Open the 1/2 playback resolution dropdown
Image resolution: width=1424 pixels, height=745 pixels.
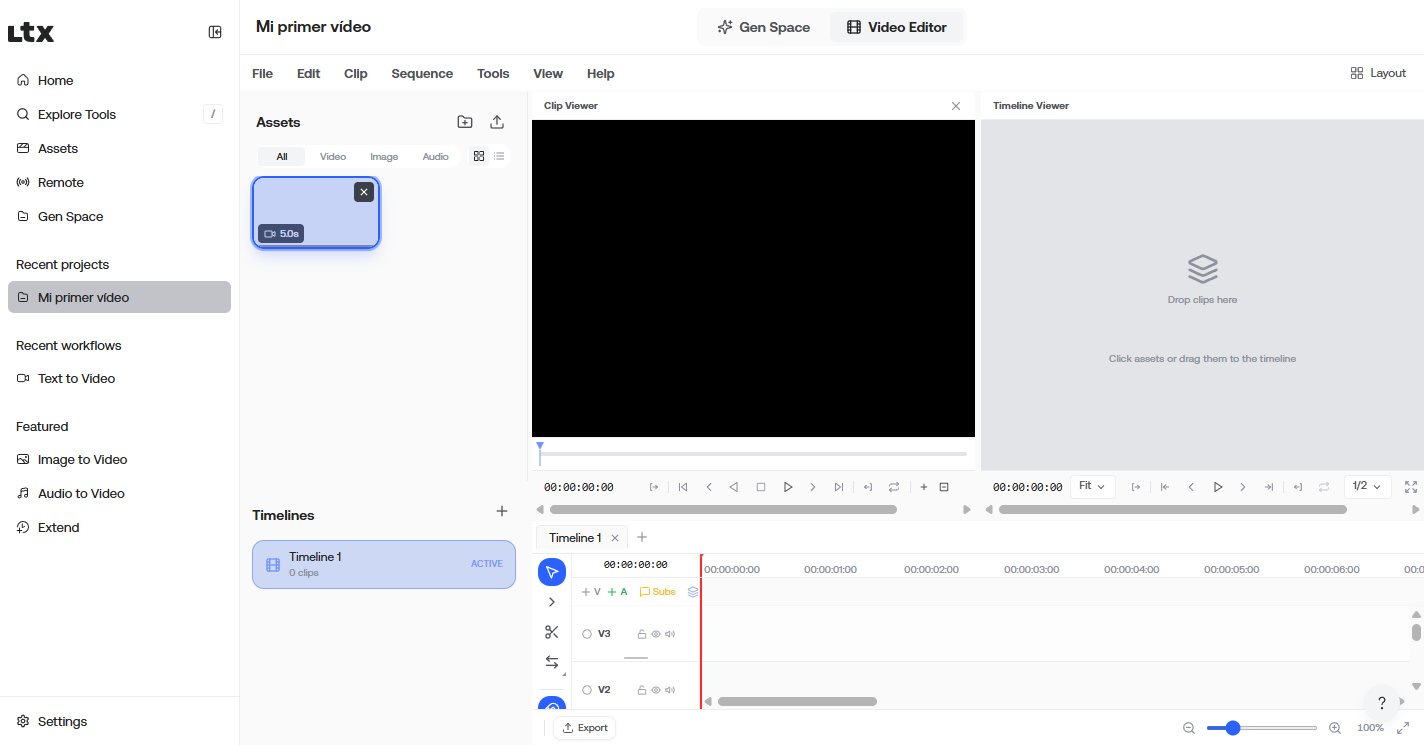1367,487
